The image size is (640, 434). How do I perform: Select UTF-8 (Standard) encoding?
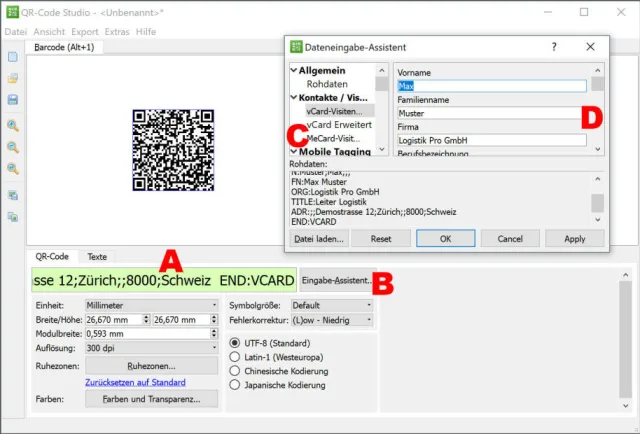(x=236, y=343)
